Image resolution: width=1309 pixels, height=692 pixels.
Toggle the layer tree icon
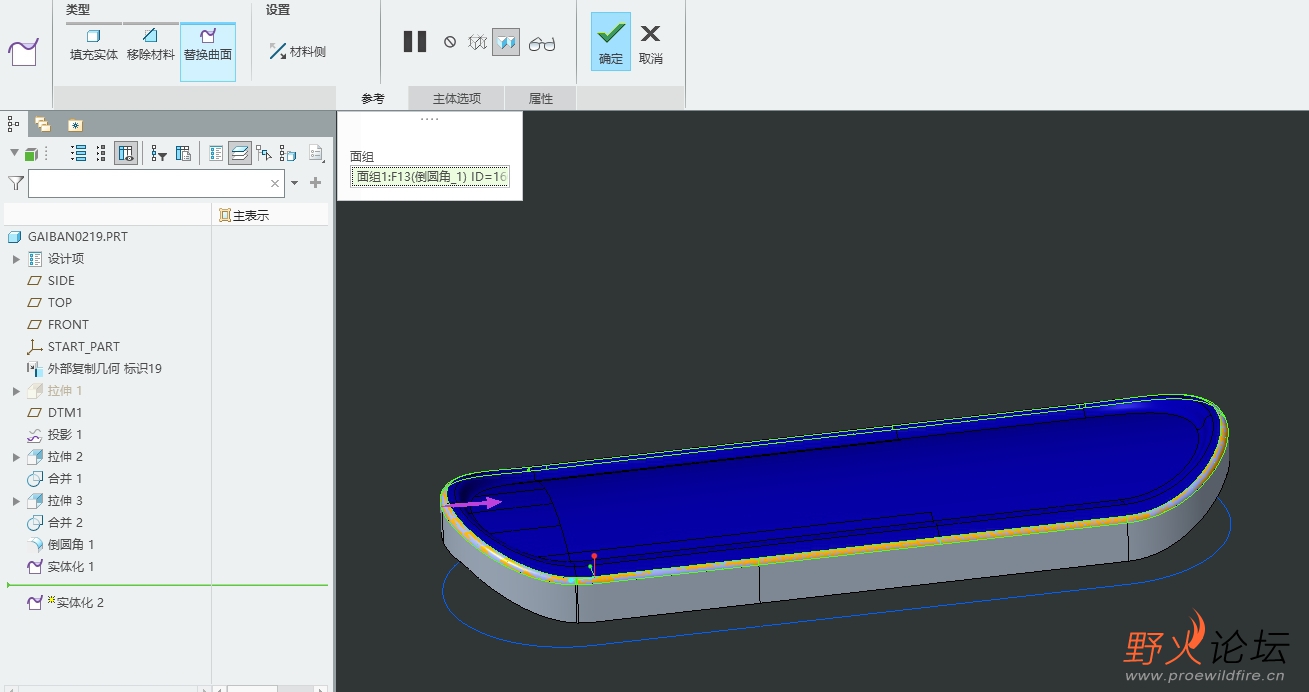click(240, 153)
